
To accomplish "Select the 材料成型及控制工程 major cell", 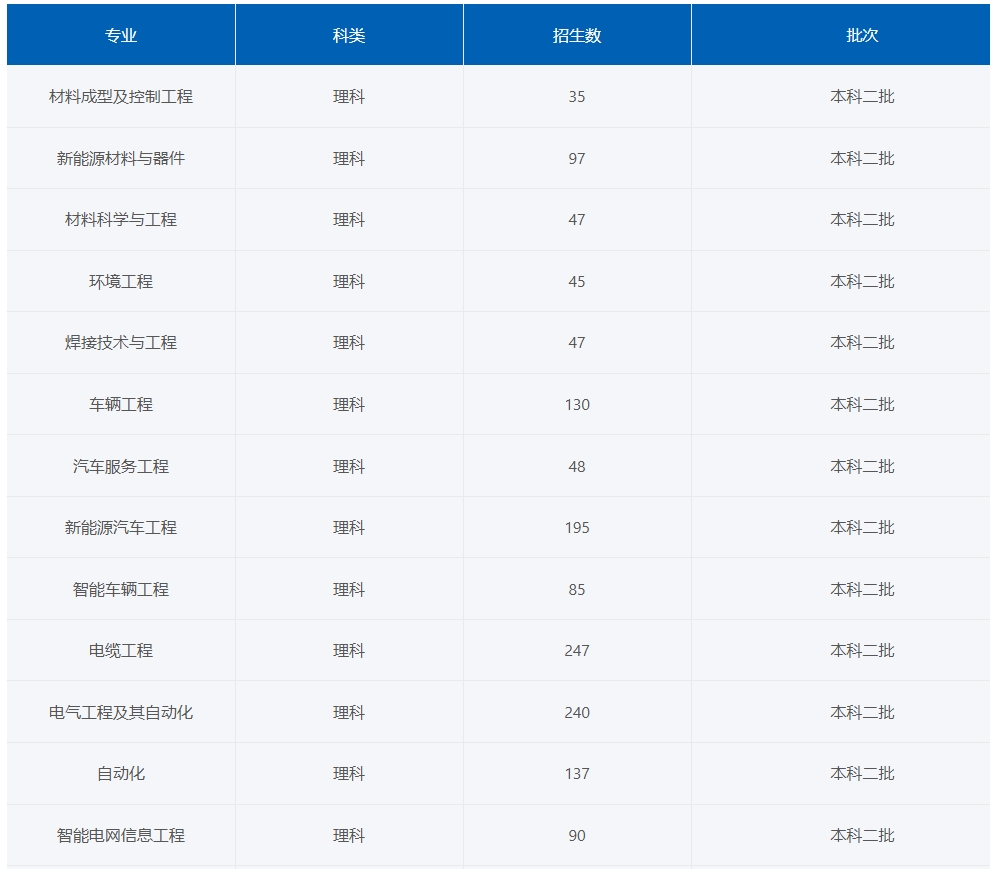I will tap(121, 97).
